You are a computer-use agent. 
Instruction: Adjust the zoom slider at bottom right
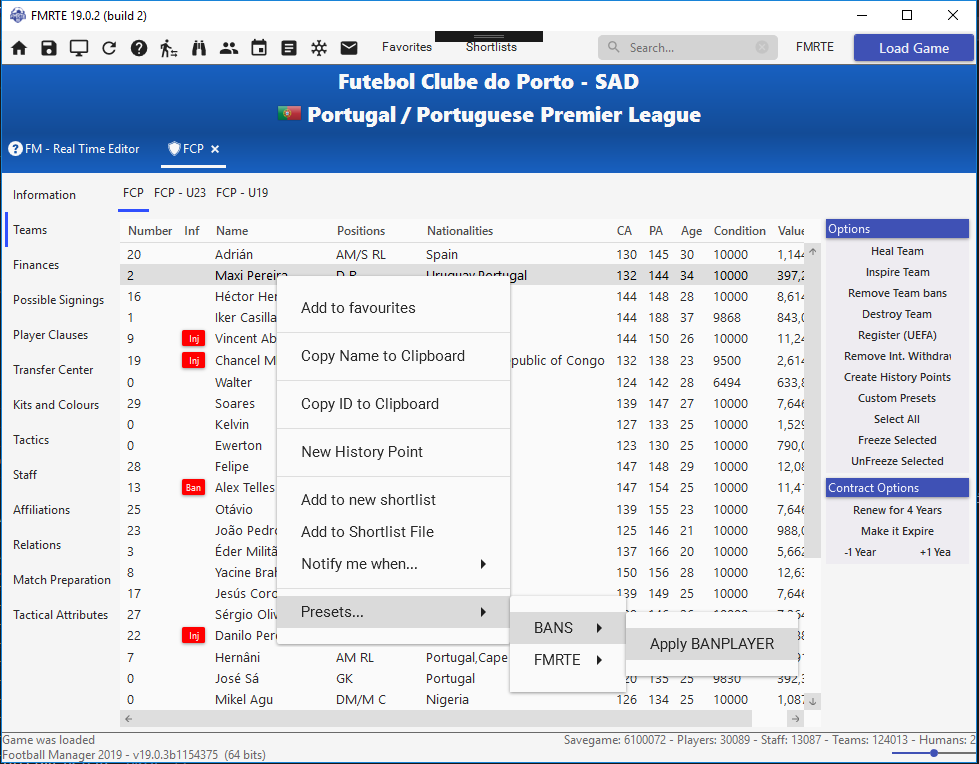(x=933, y=754)
